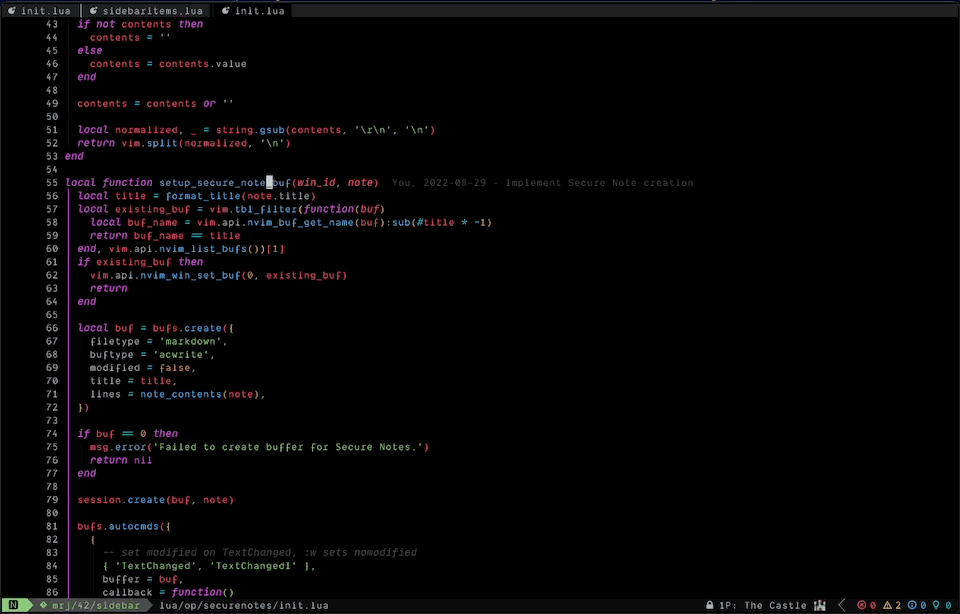Click the 'markdown' filetype string
960x614 pixels.
tap(190, 342)
